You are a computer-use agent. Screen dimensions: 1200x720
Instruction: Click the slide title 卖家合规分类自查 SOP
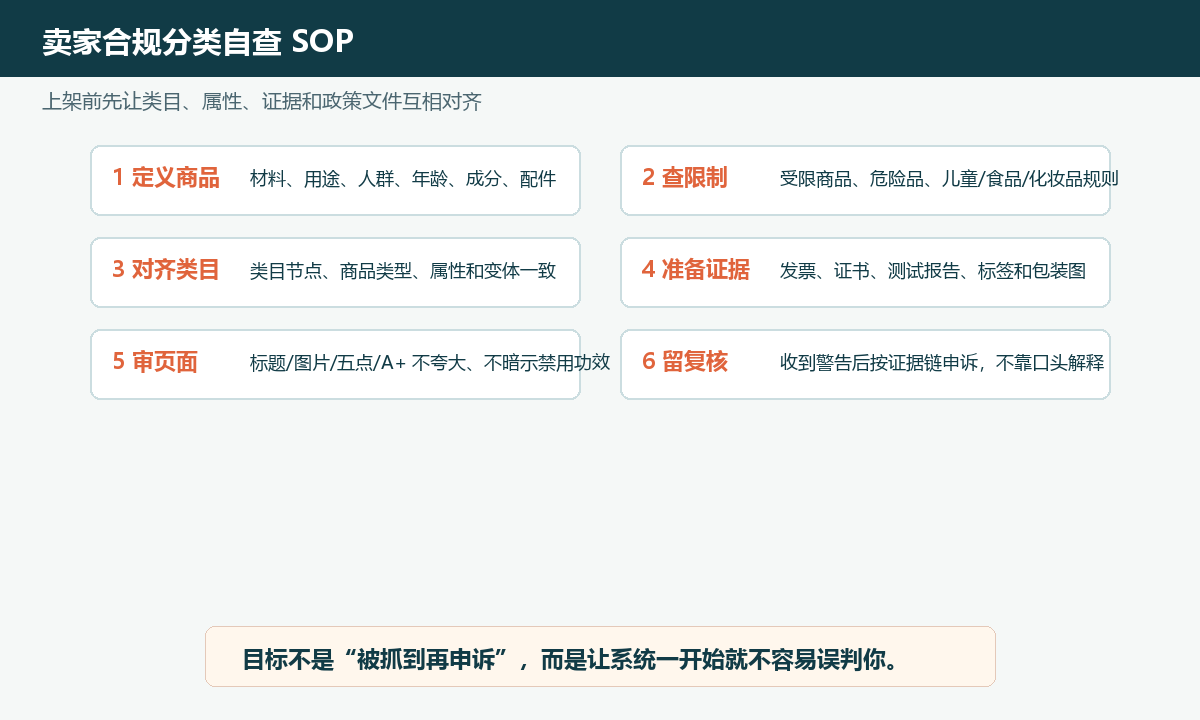198,42
